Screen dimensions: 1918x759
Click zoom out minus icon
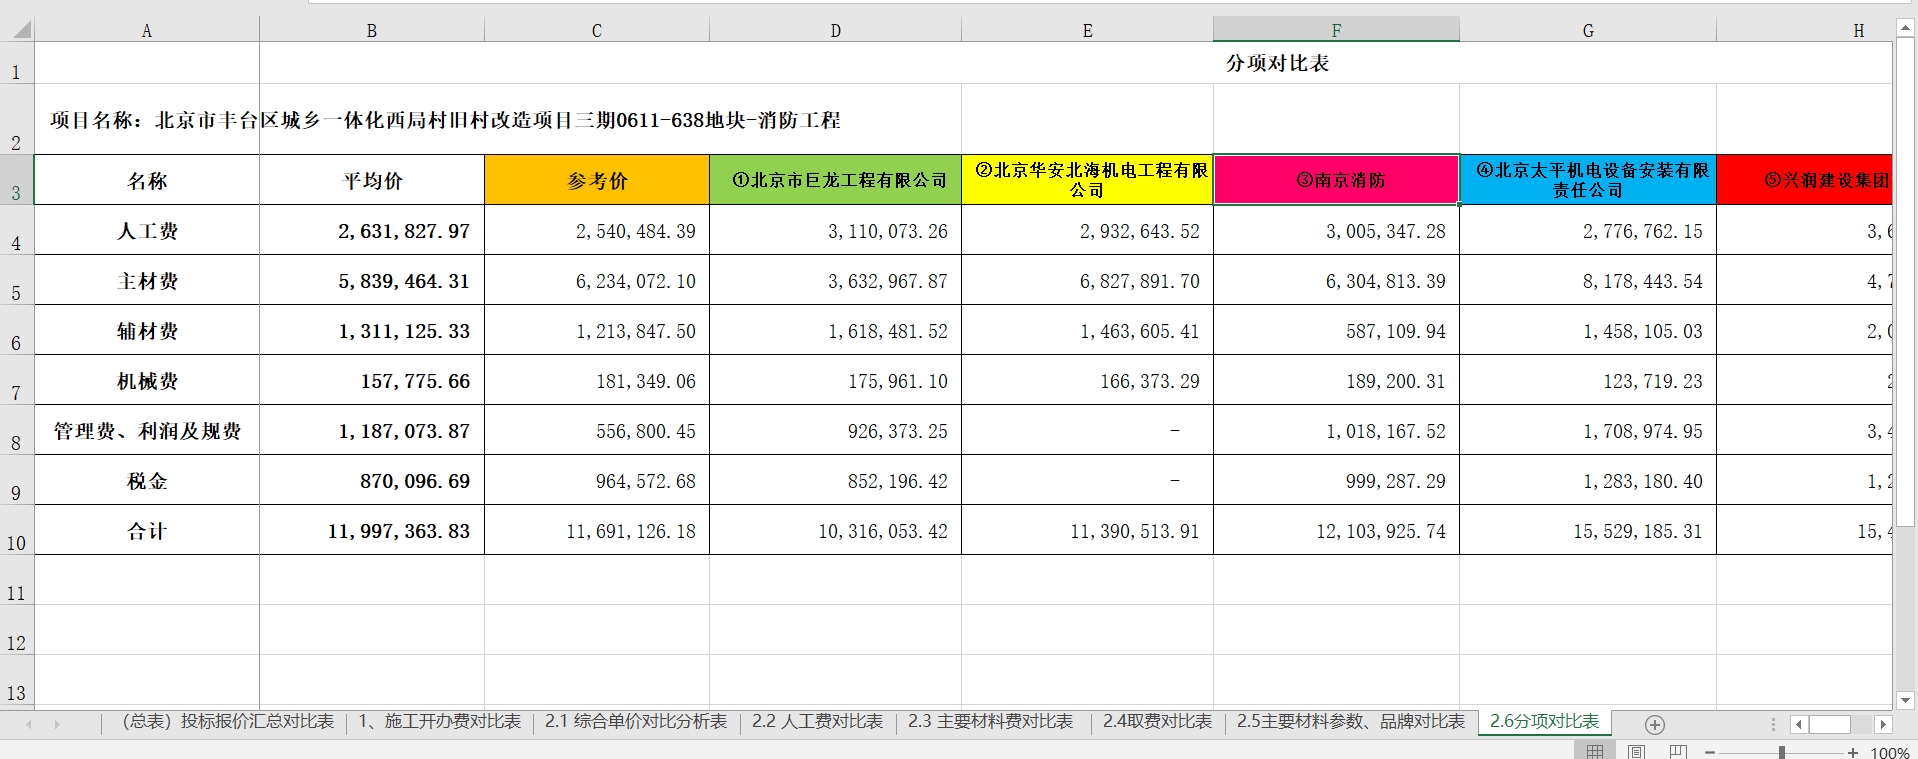pos(1710,752)
